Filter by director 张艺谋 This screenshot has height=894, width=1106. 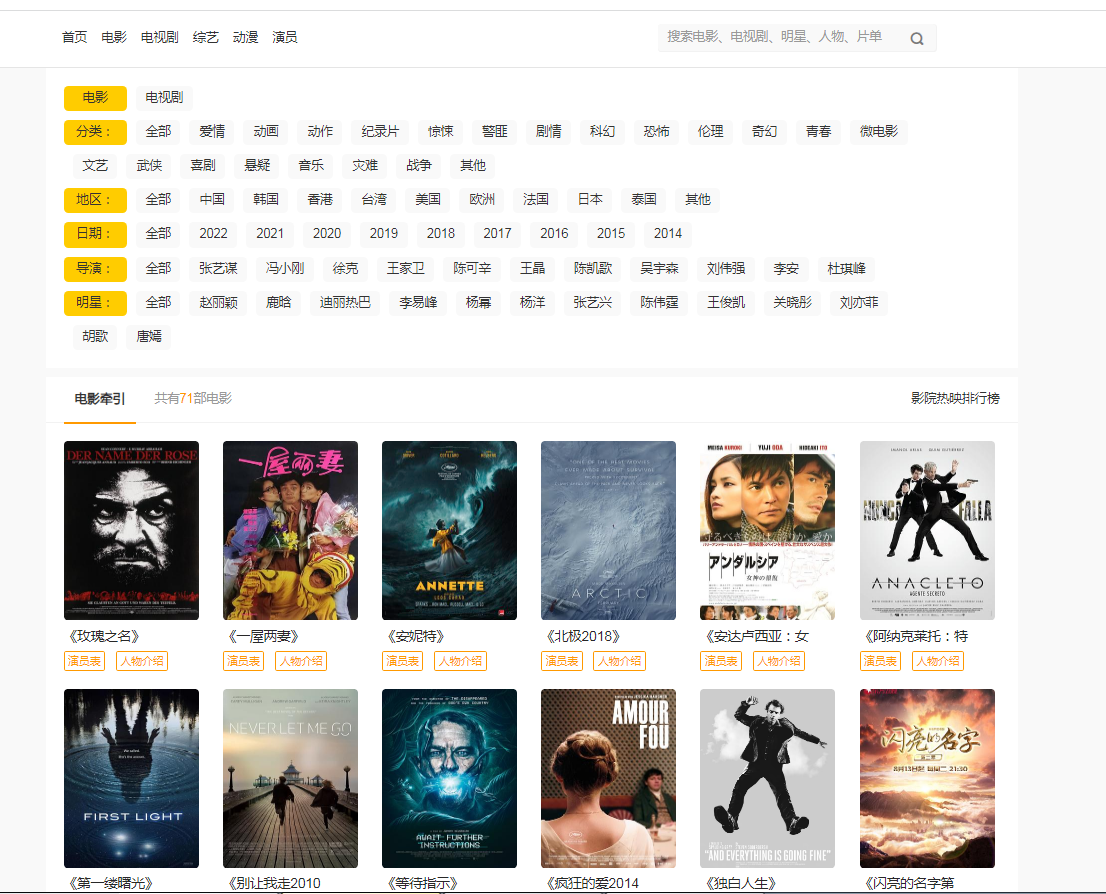218,269
